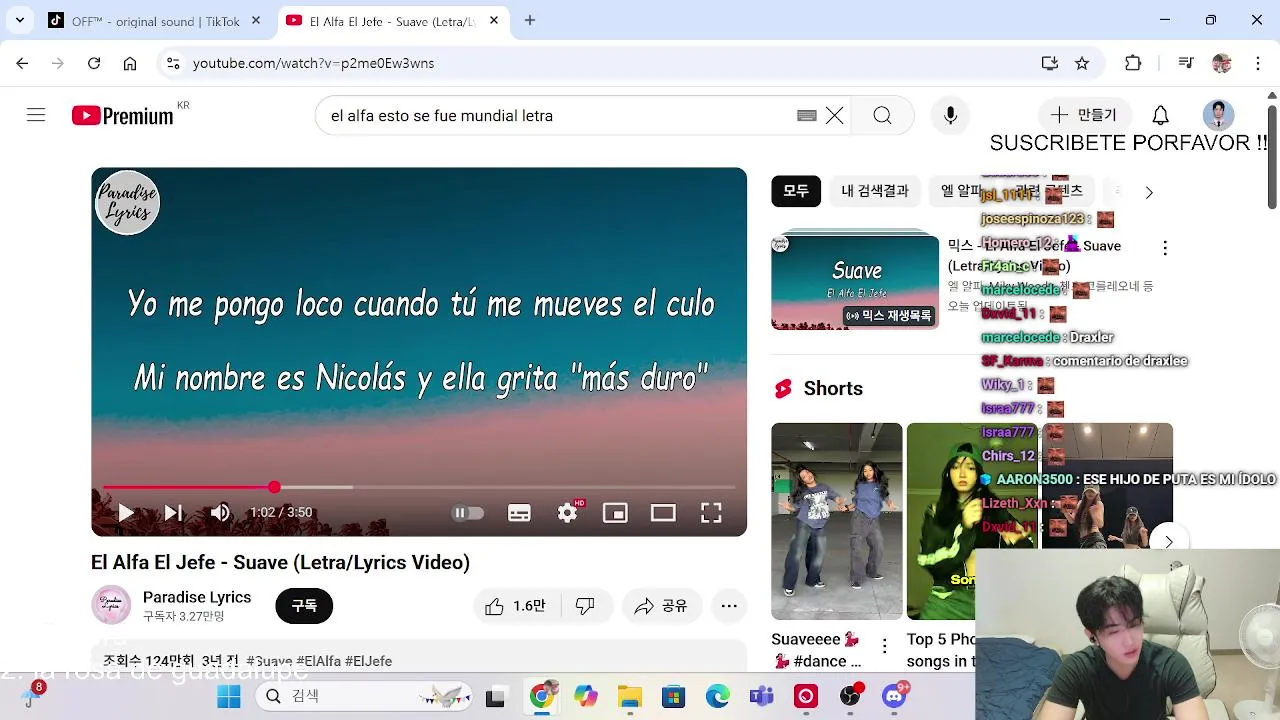
Task: Open the Suaveeee Short title
Action: pos(816,650)
